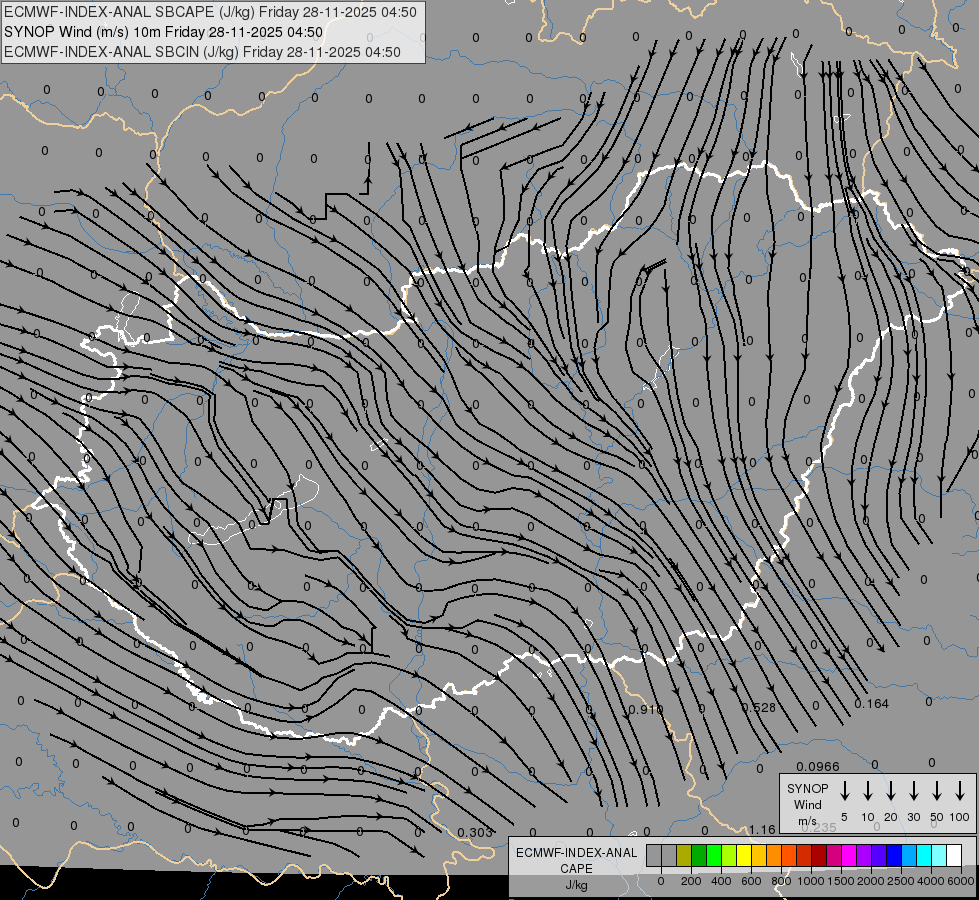Click the wind arrow above the 100 m/s label
Screen dimensions: 979x900
click(x=960, y=791)
